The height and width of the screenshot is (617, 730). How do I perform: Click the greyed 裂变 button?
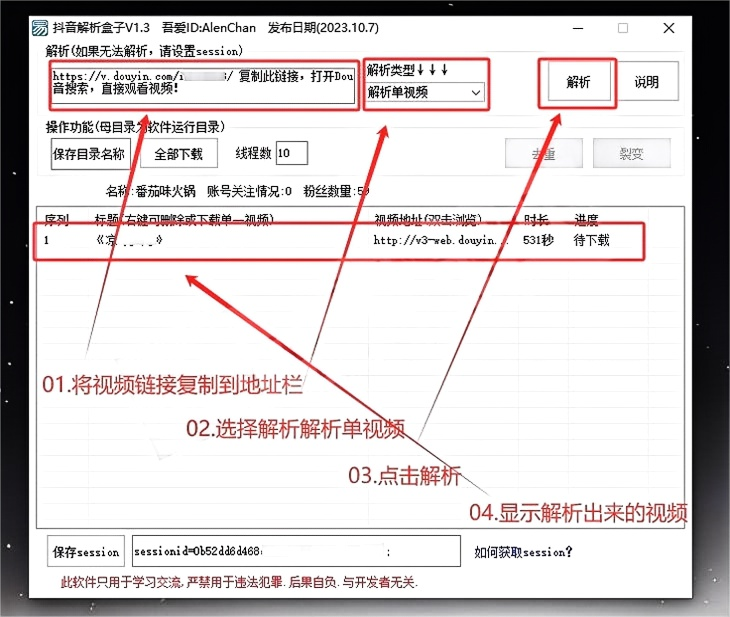click(x=632, y=153)
